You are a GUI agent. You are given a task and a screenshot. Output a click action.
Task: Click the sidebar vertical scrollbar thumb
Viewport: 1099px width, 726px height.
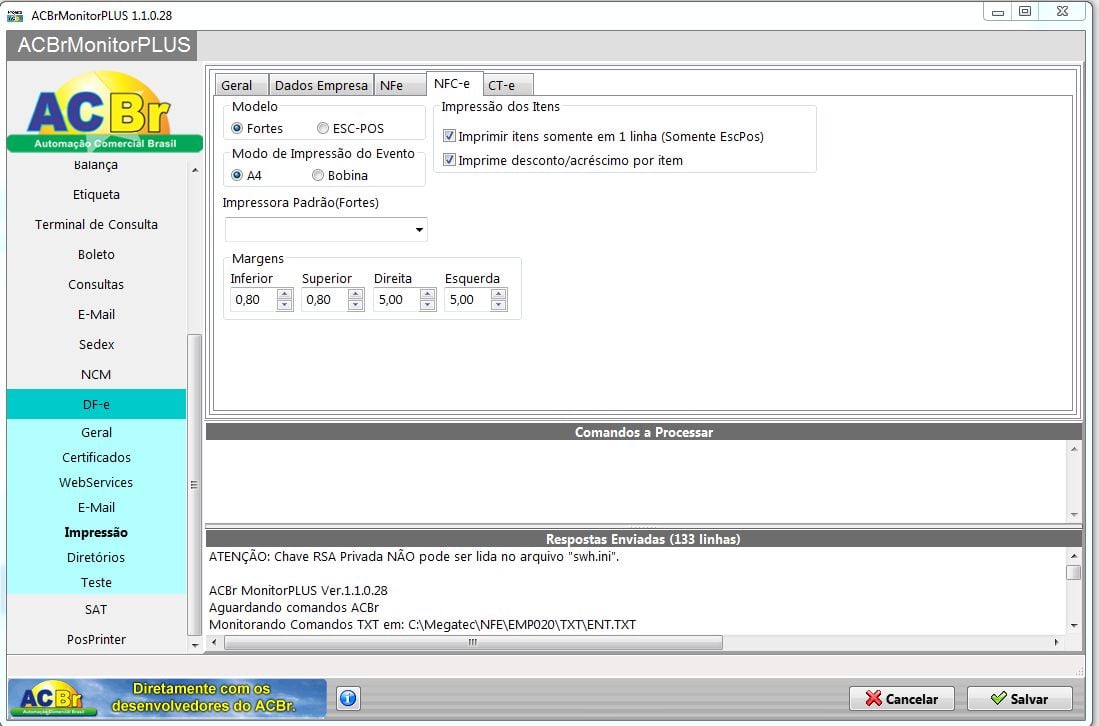pos(195,485)
